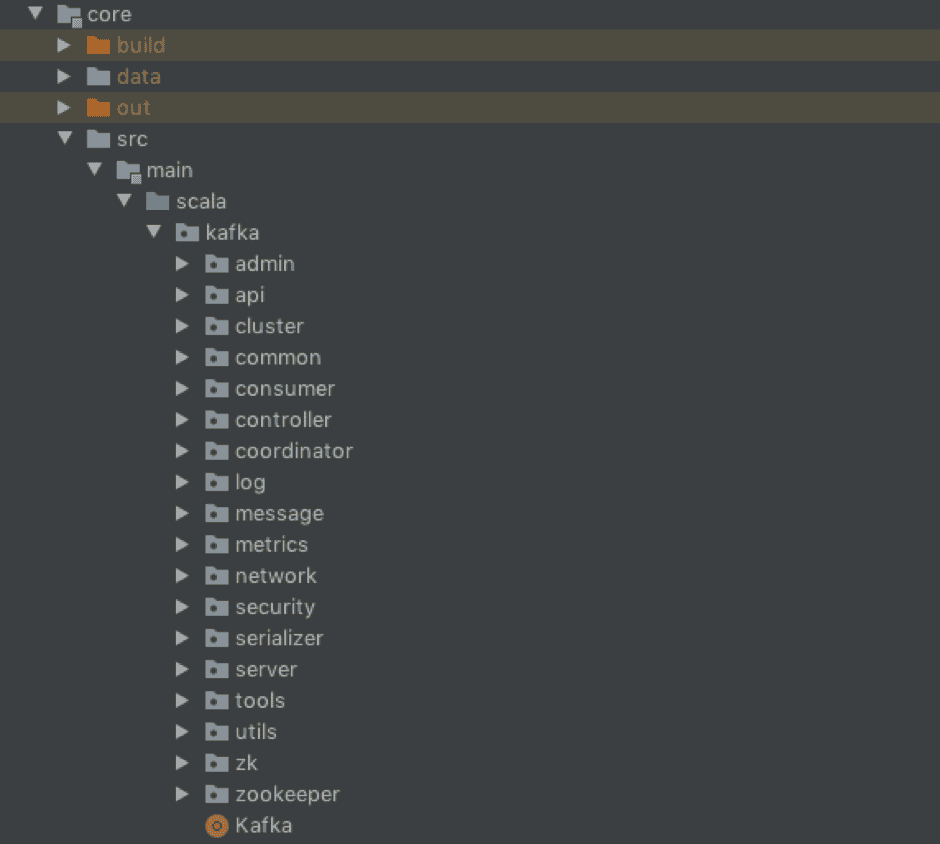Collapse the kafka package tree
Image resolution: width=940 pixels, height=844 pixels.
[x=153, y=232]
